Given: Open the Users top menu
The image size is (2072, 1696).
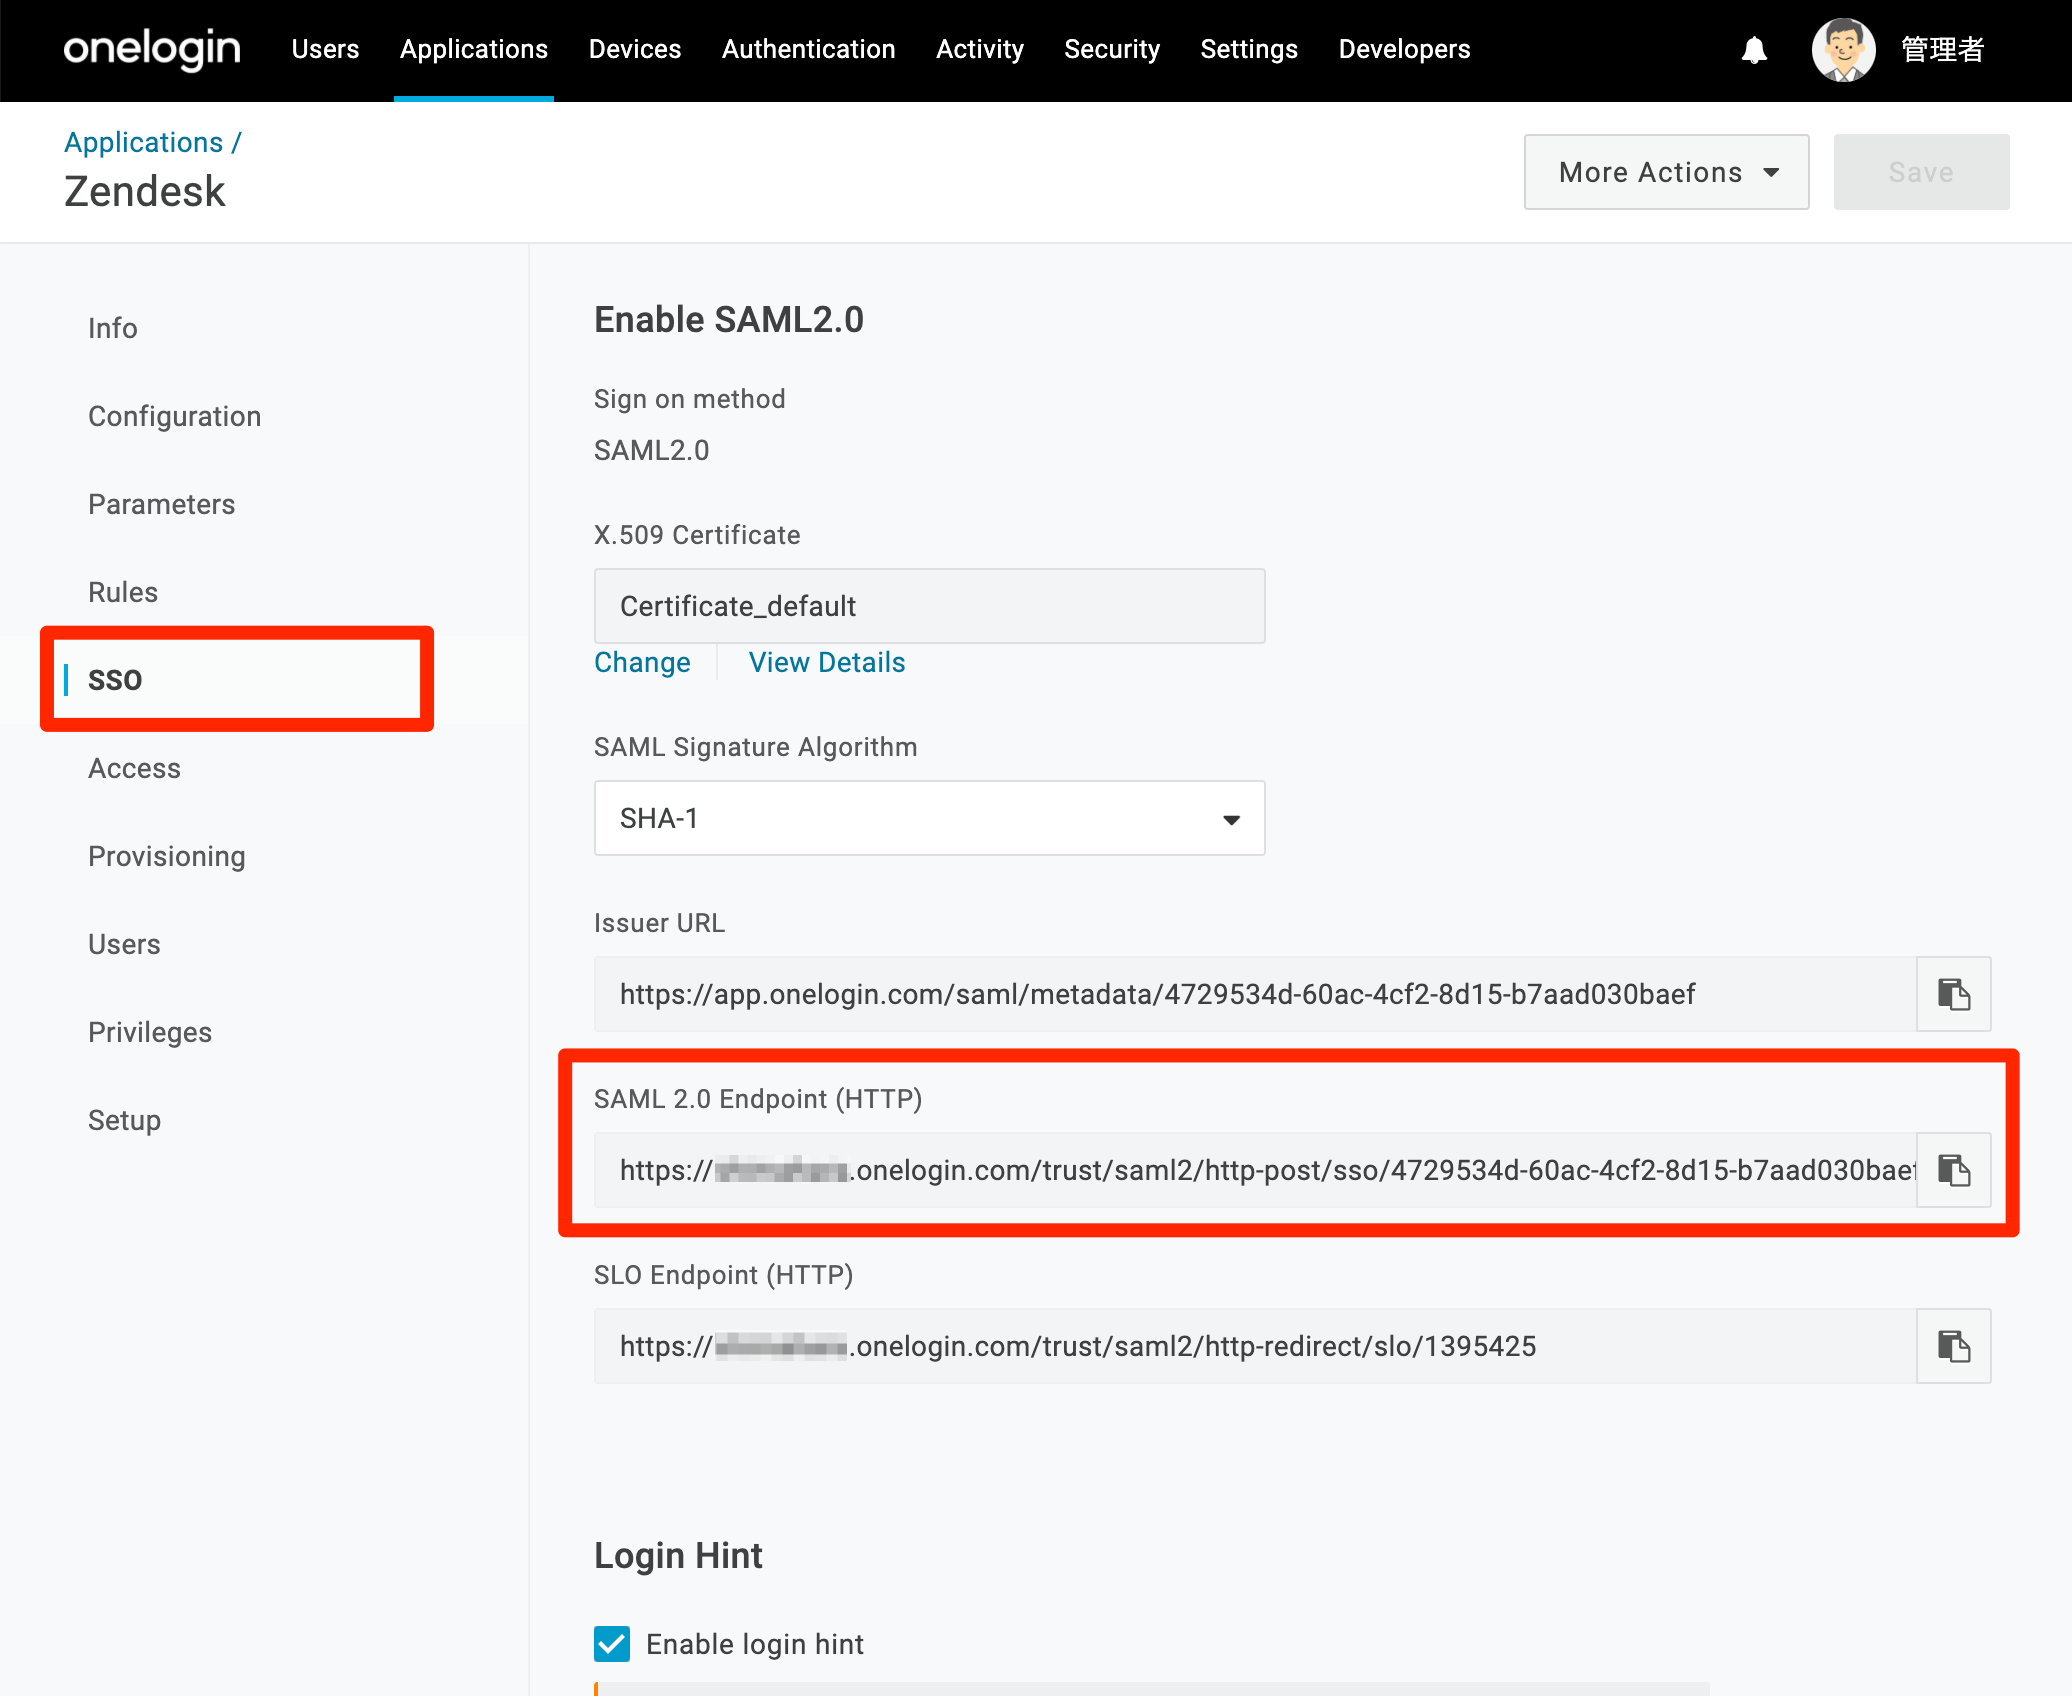Looking at the screenshot, I should tap(325, 49).
